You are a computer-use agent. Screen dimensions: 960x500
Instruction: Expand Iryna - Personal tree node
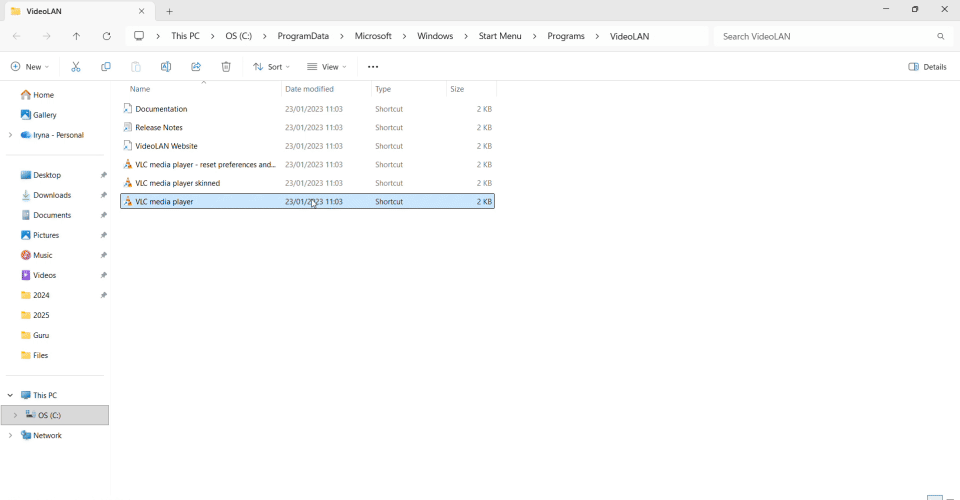coord(10,135)
